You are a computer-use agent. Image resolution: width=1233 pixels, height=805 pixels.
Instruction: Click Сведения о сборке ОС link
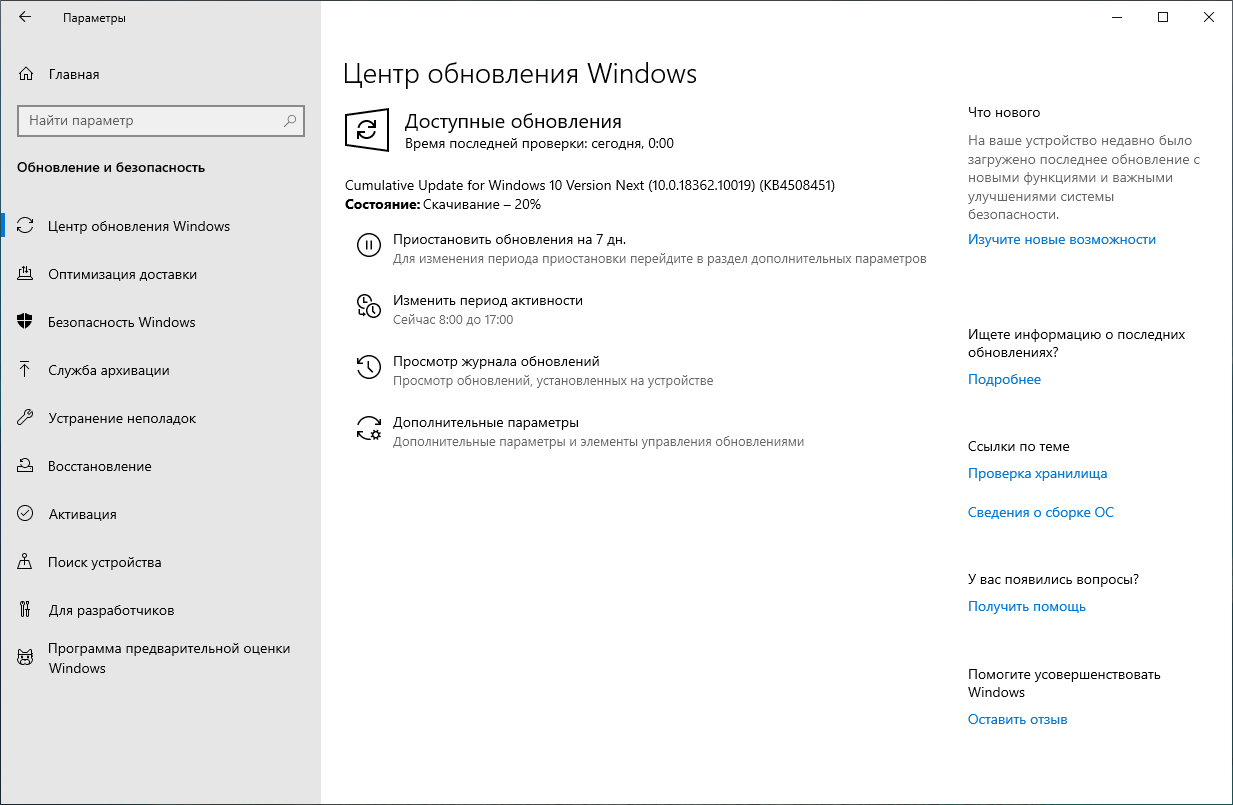tap(1040, 511)
